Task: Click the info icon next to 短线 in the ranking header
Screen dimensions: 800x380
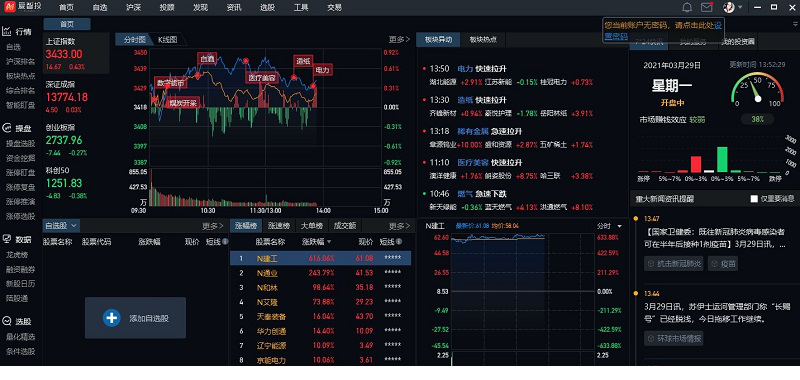Action: click(398, 241)
